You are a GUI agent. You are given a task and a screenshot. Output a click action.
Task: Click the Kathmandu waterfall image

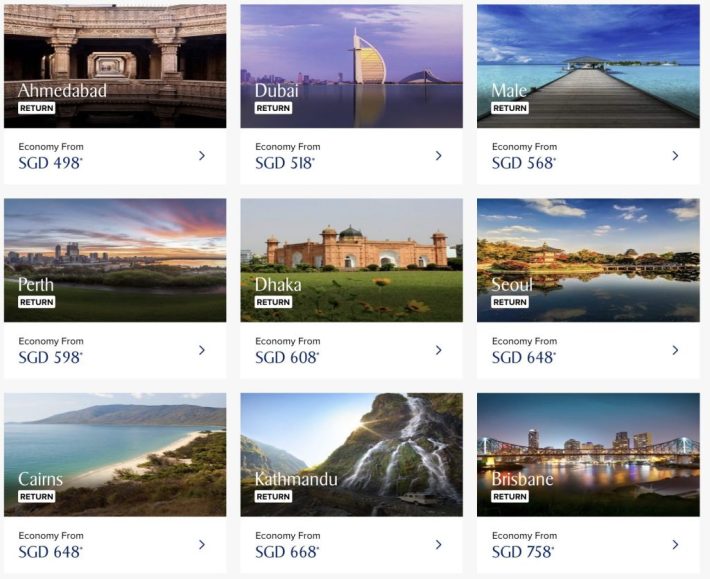(351, 440)
